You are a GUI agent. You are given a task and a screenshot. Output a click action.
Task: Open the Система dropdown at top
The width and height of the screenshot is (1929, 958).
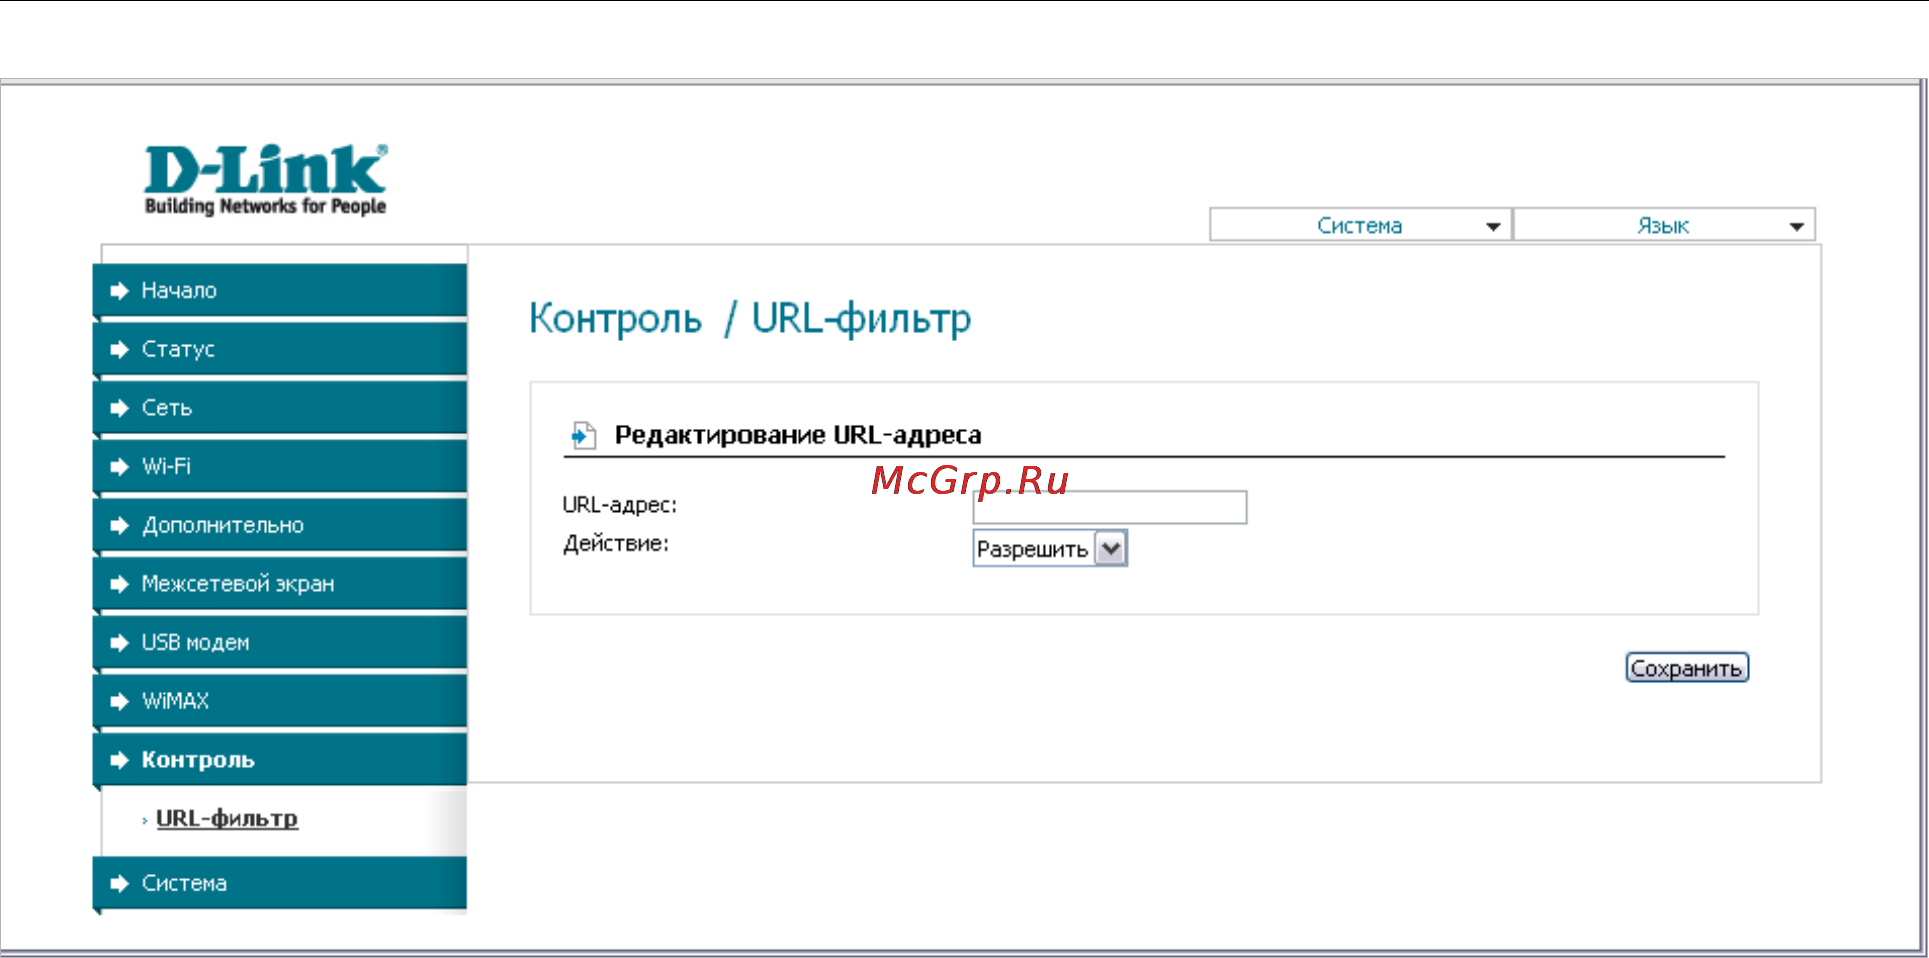(x=1360, y=225)
